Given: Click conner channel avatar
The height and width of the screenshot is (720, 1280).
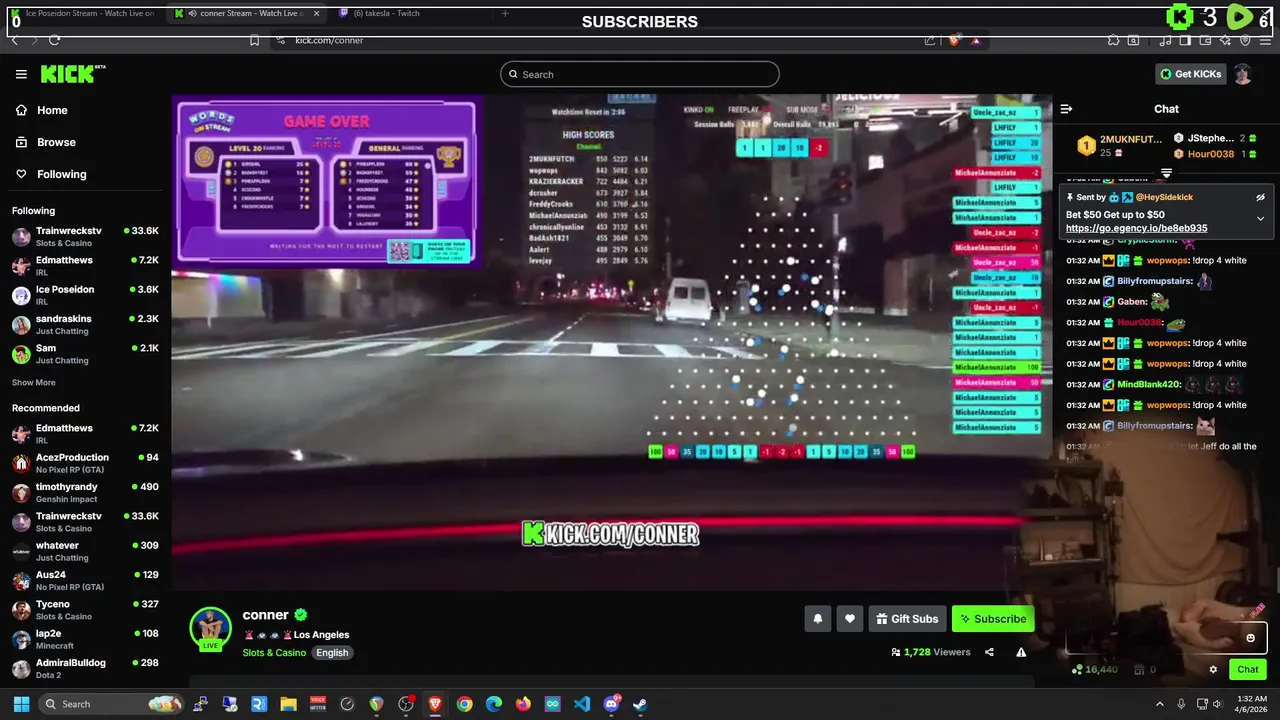Looking at the screenshot, I should tap(210, 628).
